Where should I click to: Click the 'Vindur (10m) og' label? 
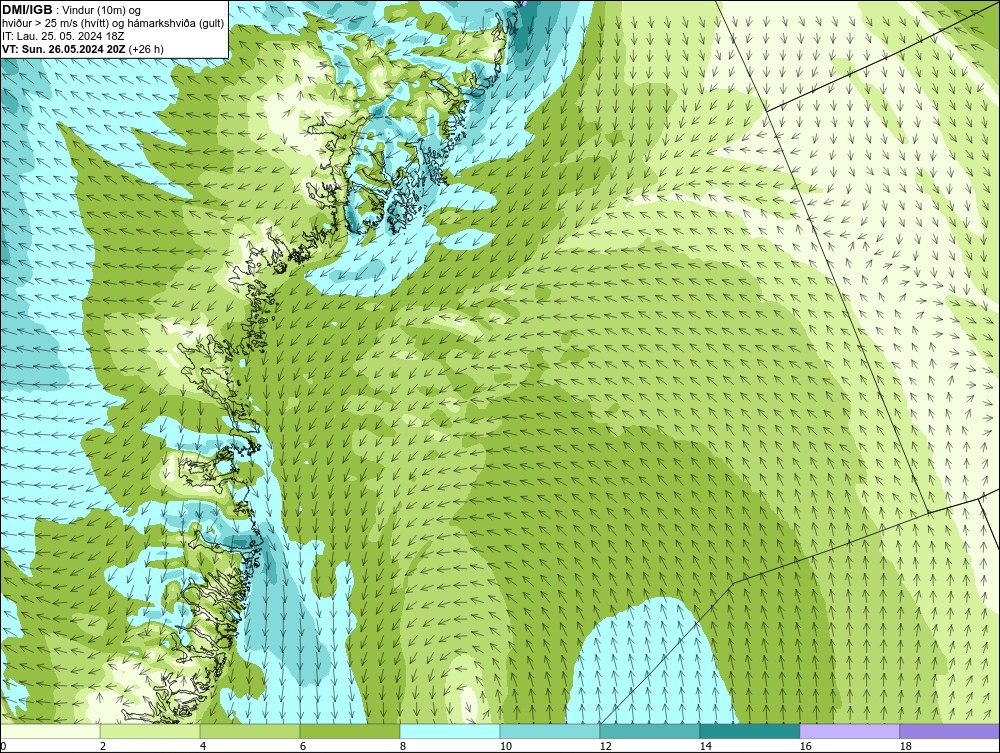[x=102, y=10]
